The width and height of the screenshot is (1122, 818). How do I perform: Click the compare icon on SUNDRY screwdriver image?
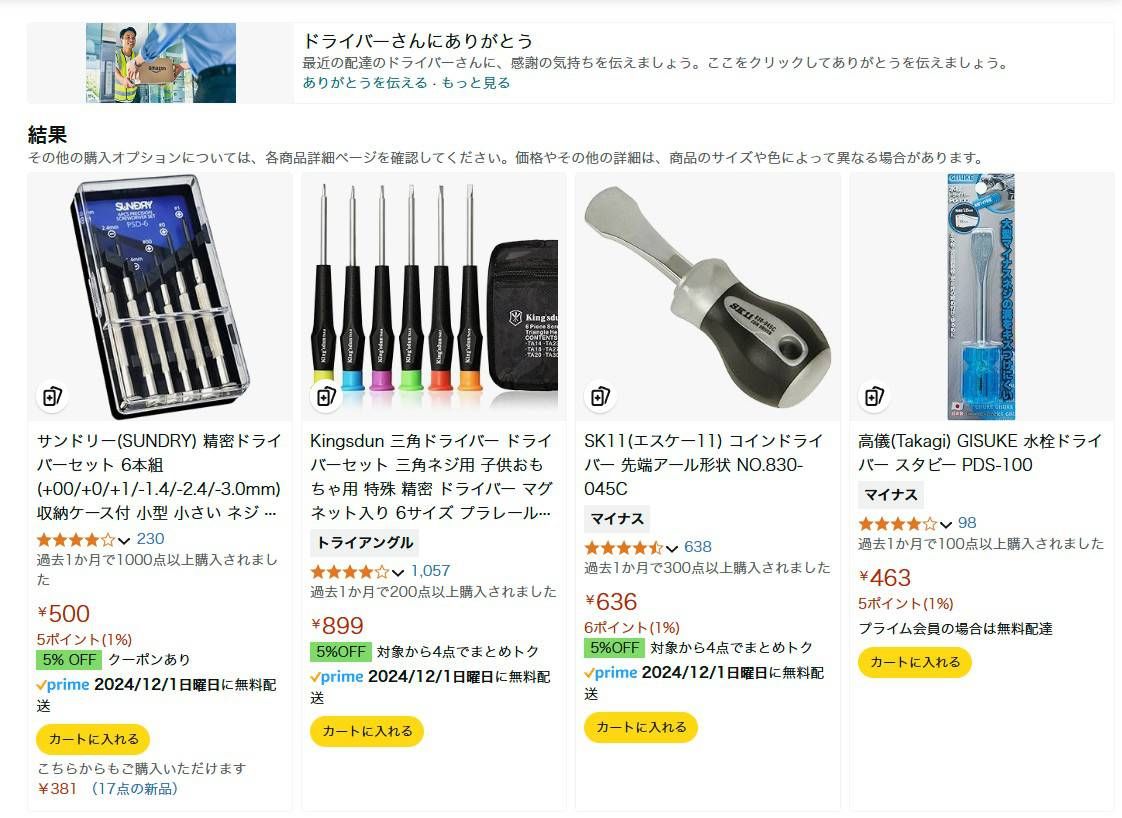coord(52,396)
